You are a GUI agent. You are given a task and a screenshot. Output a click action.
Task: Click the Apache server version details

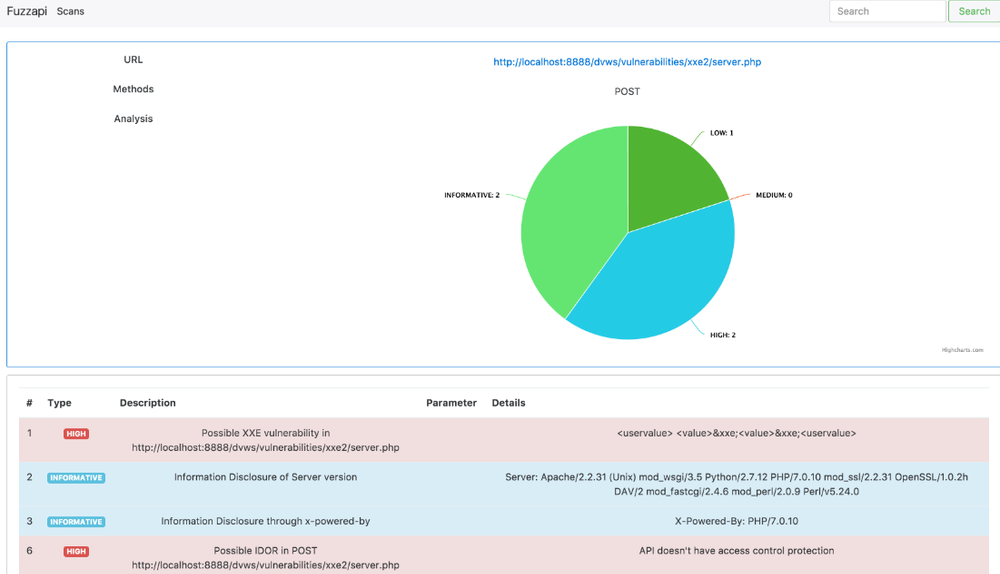(x=737, y=484)
